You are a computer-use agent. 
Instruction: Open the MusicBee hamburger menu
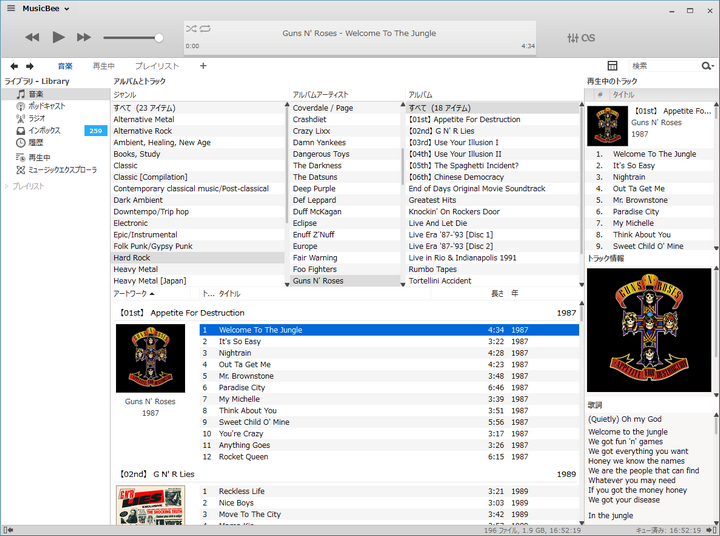(x=11, y=8)
